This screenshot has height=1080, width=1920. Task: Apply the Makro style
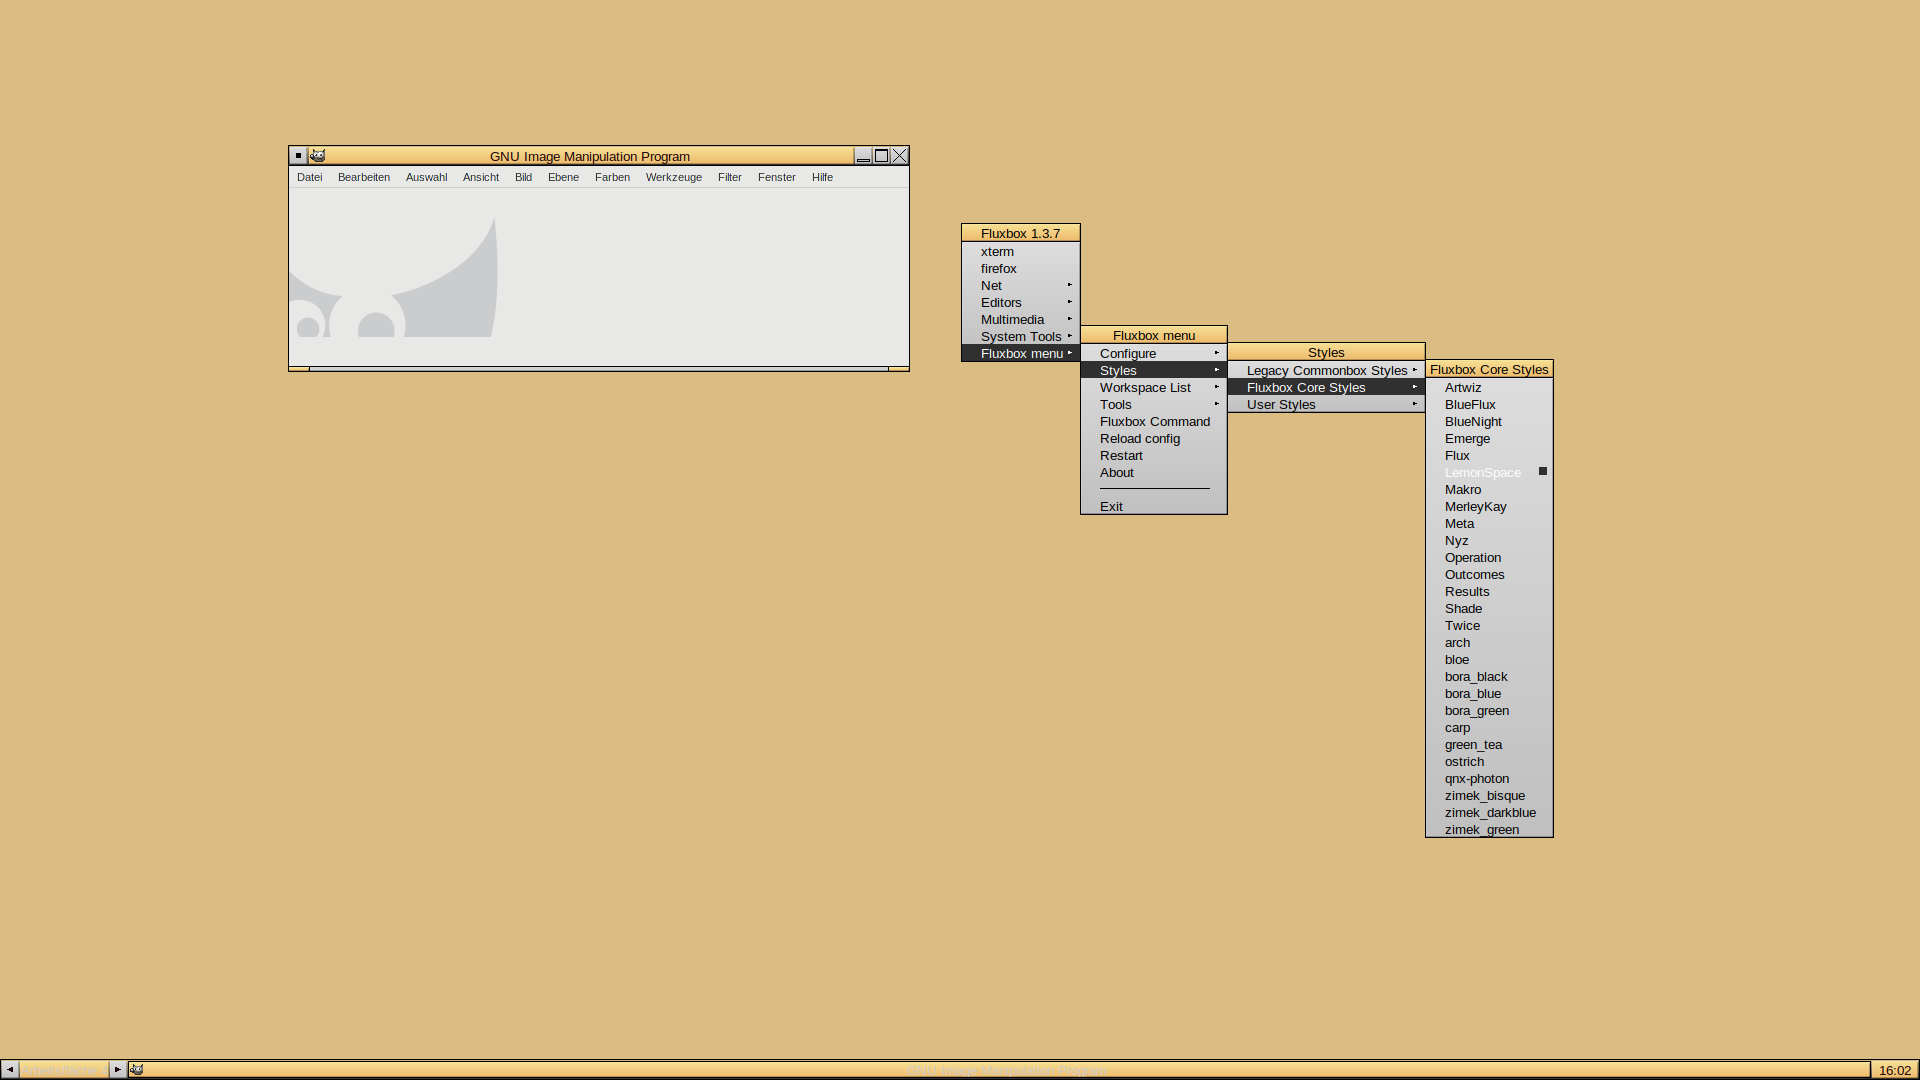pos(1489,489)
